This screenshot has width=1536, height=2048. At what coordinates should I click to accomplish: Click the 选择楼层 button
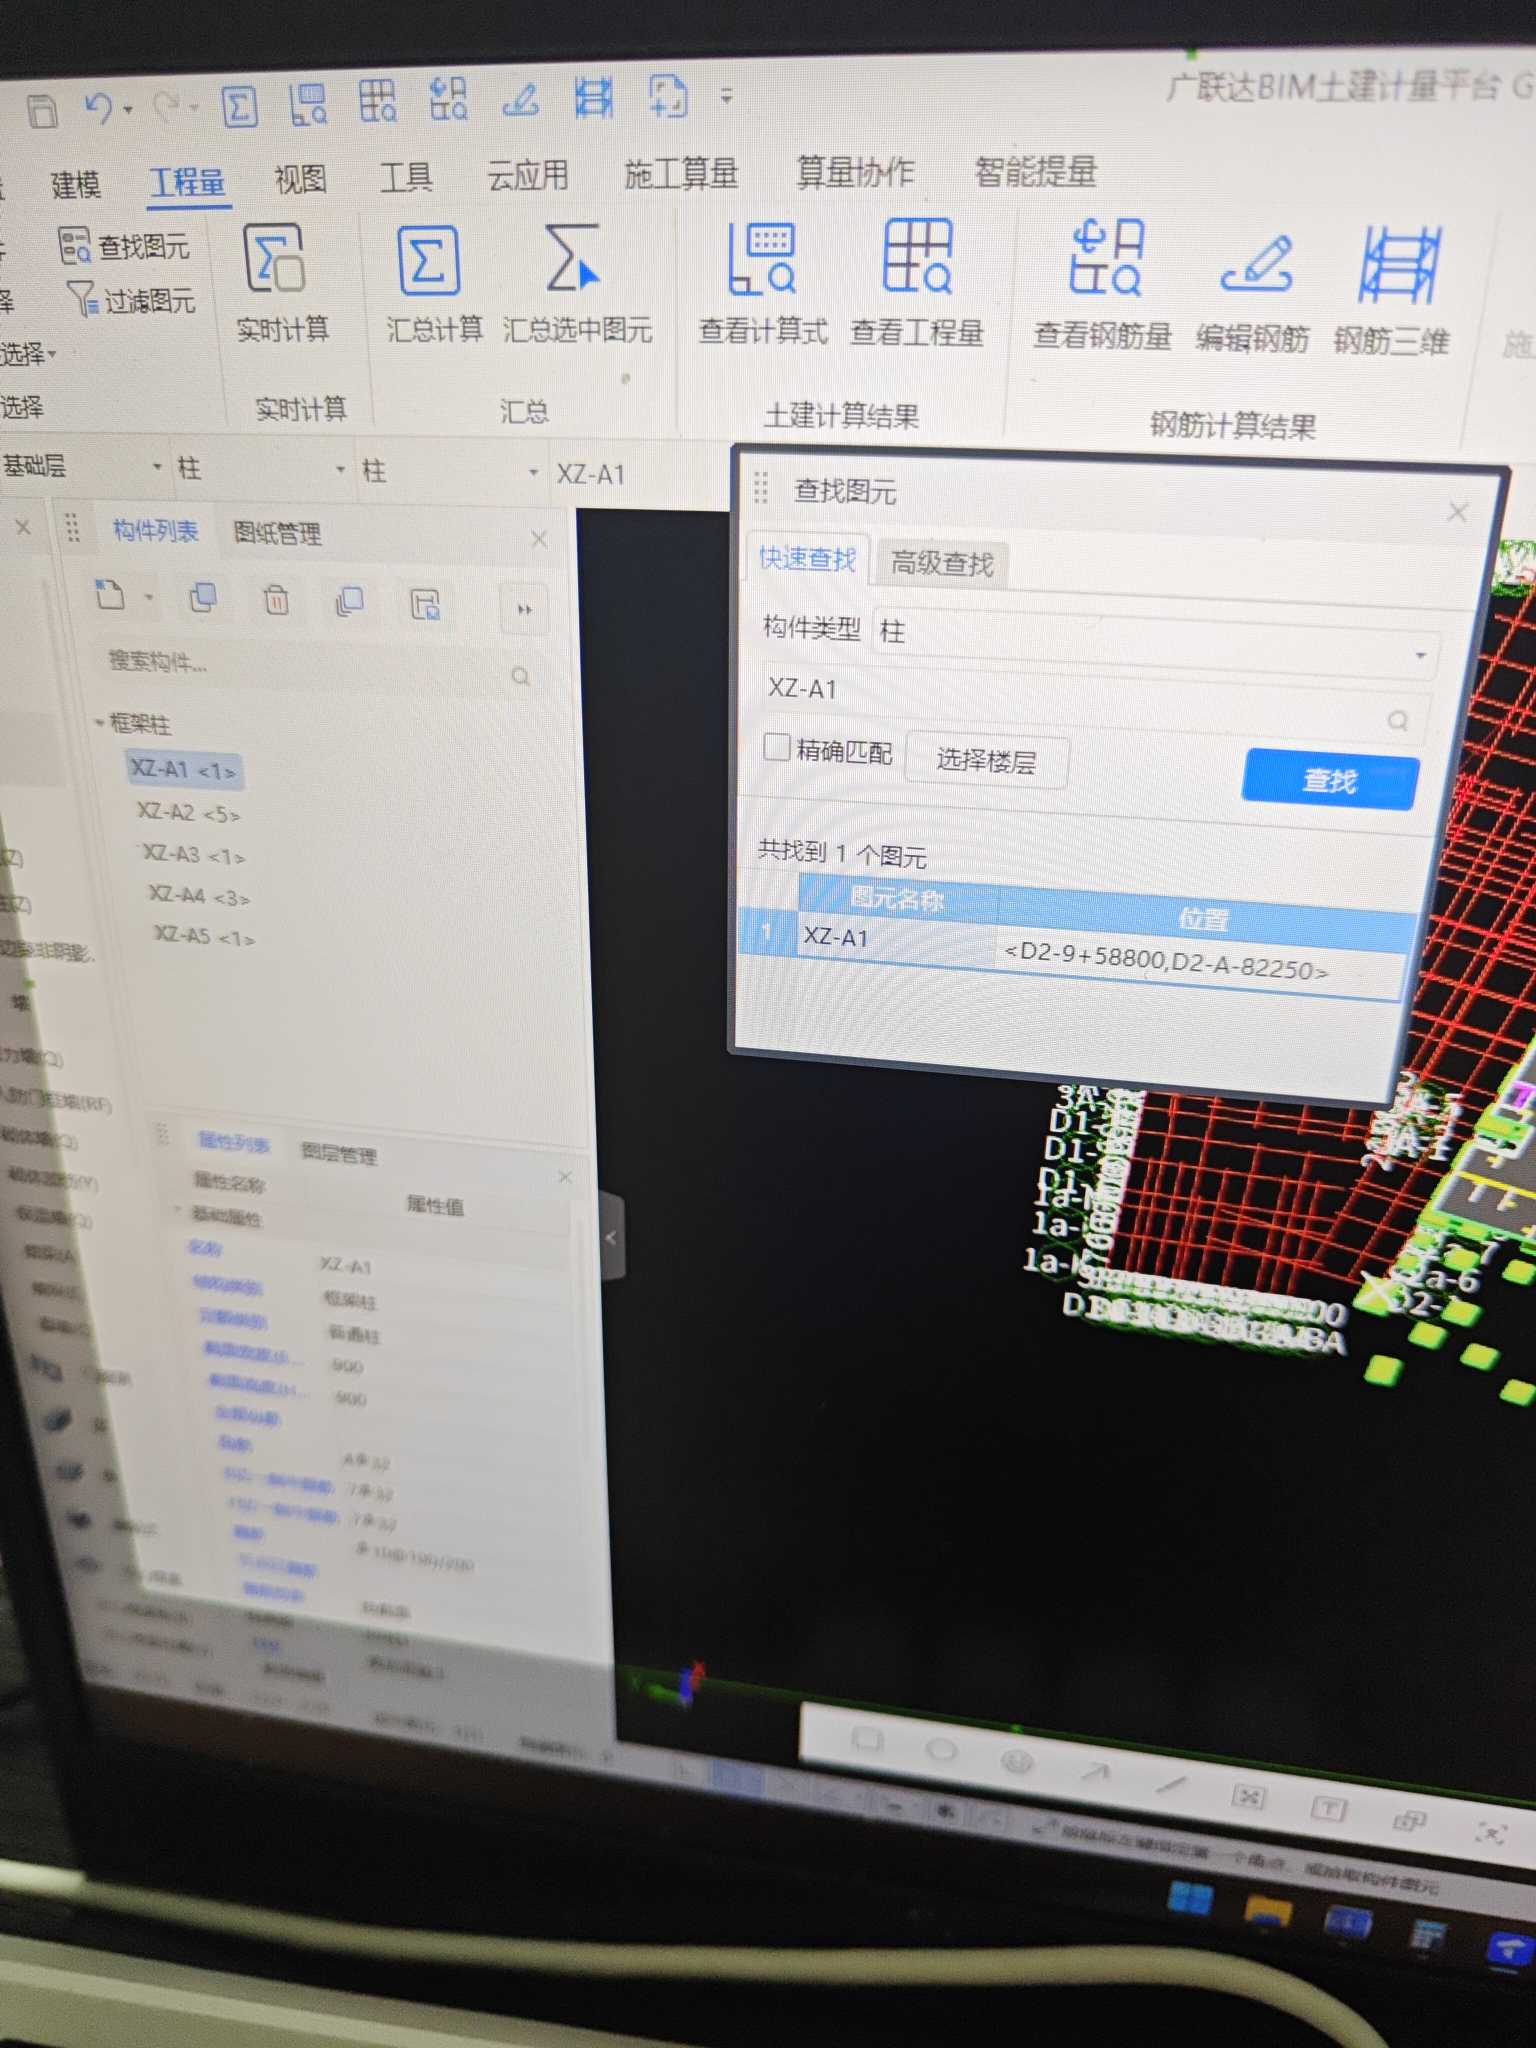pyautogui.click(x=986, y=762)
